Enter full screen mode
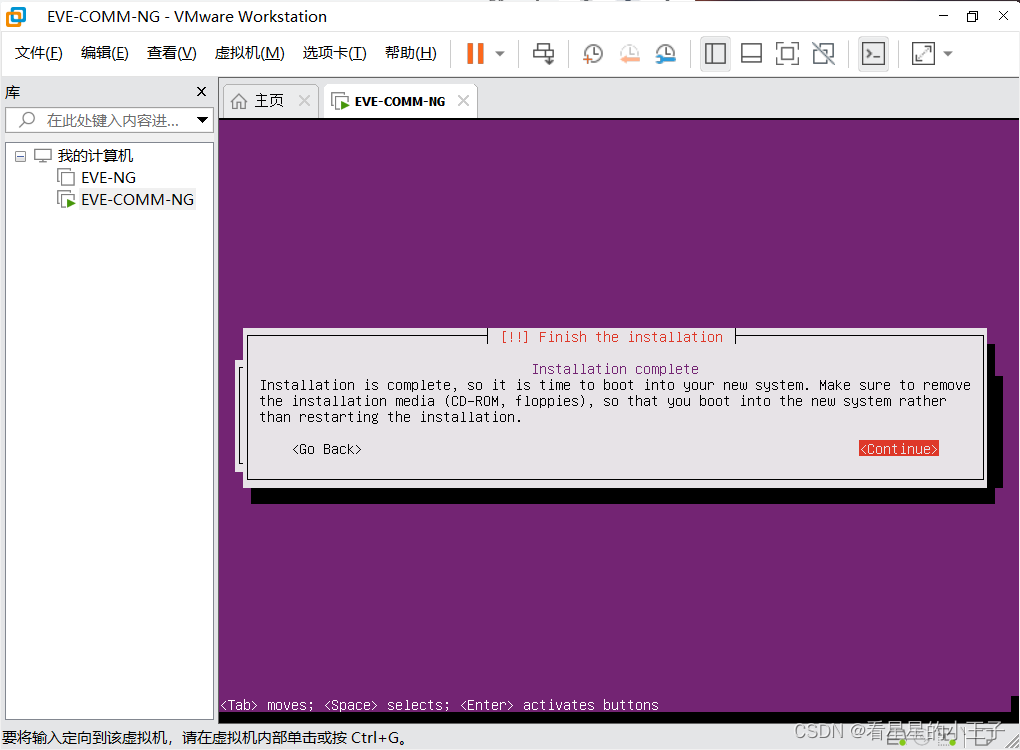The width and height of the screenshot is (1020, 750). click(787, 53)
